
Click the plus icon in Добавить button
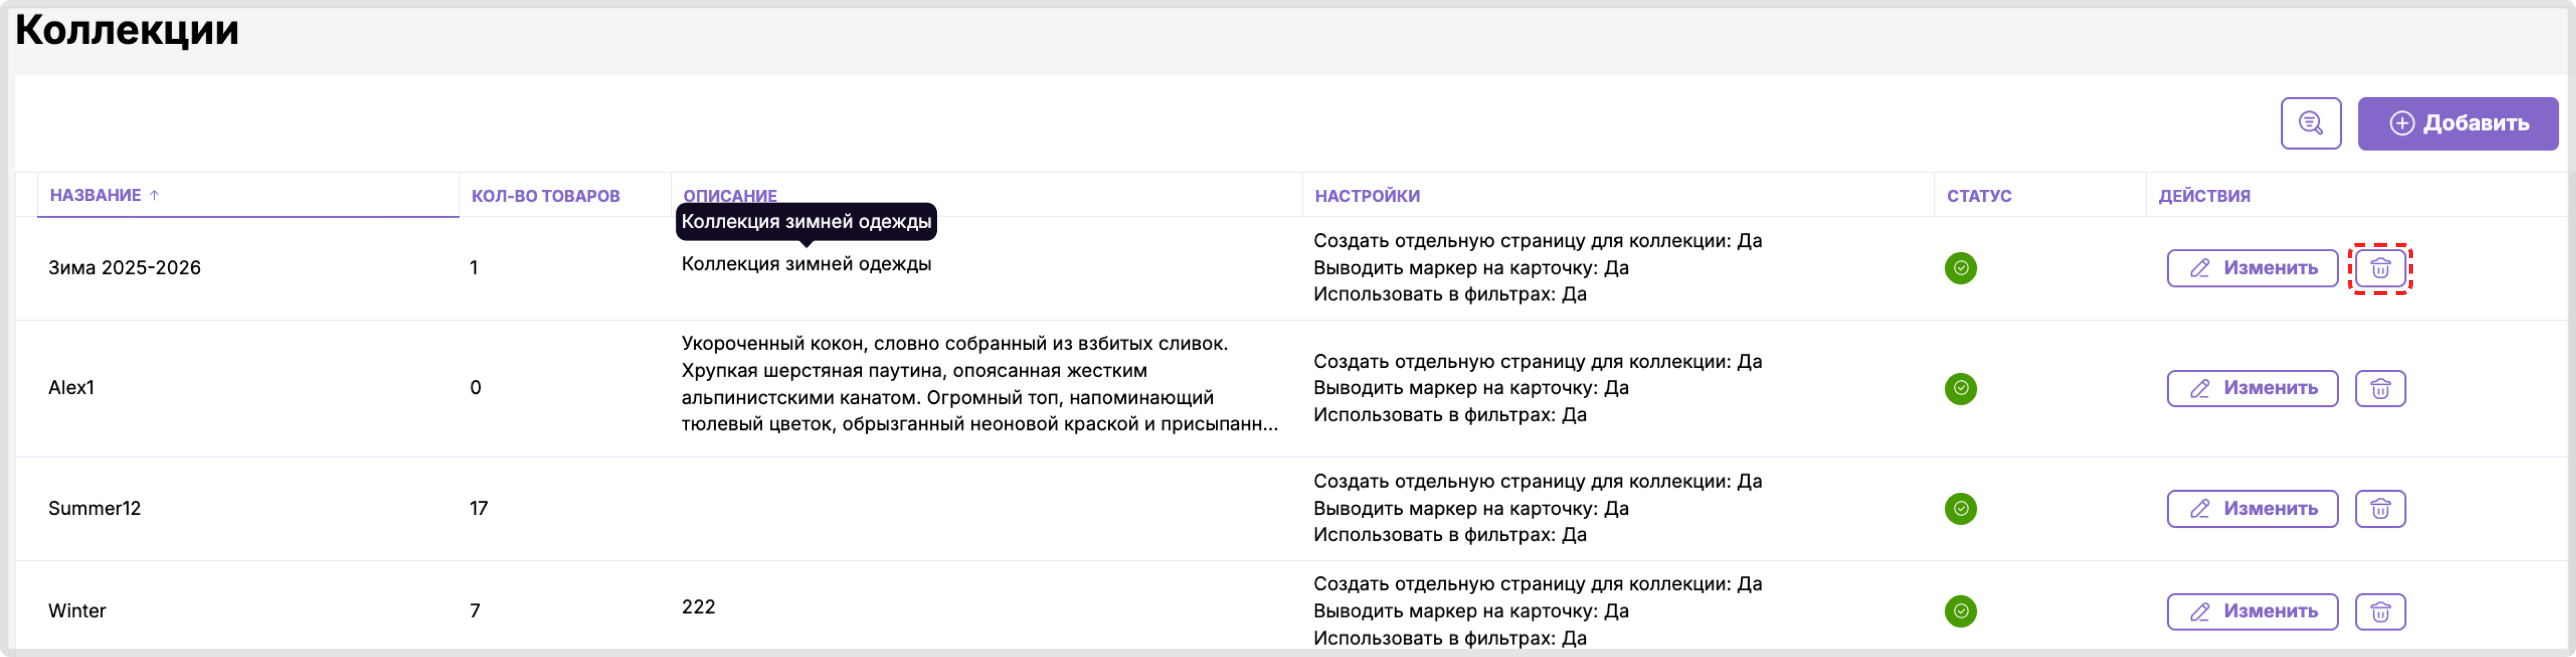coord(2401,123)
